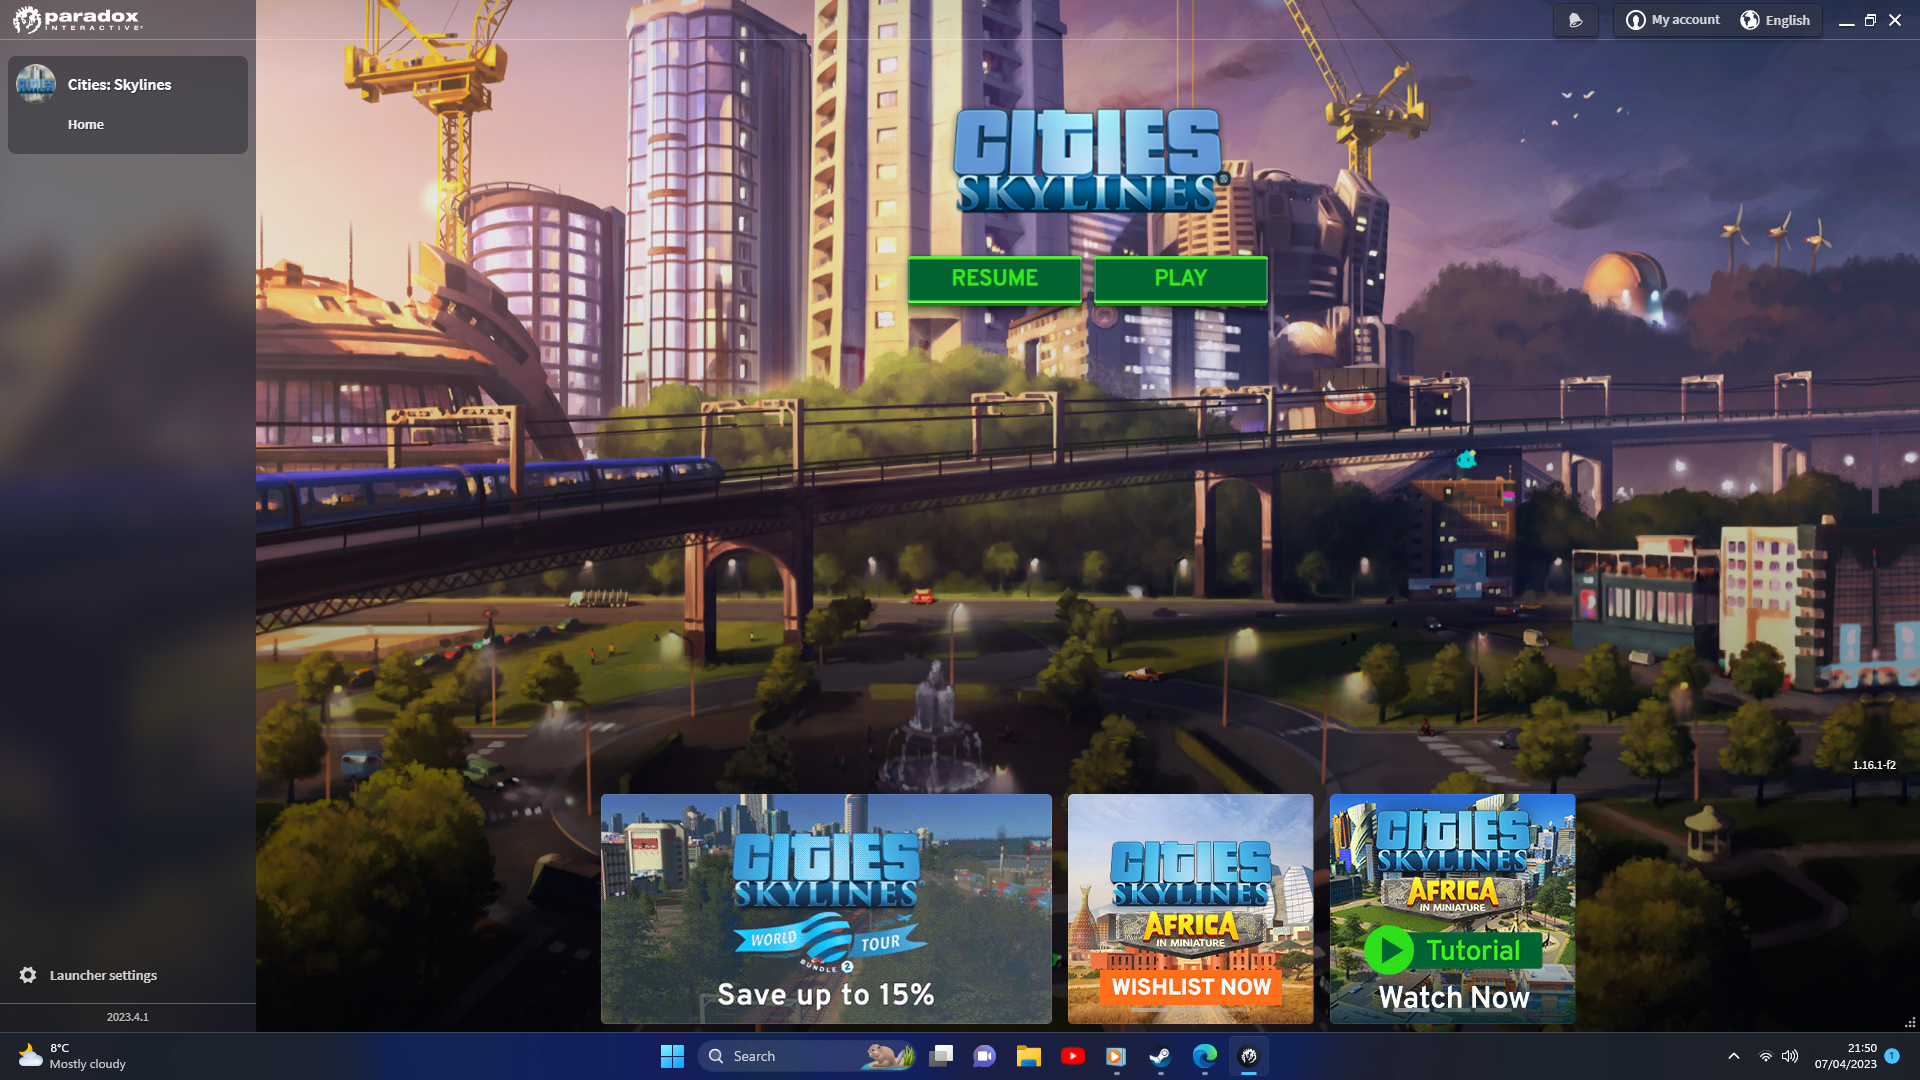This screenshot has width=1920, height=1080.
Task: Click the Paradox Interactive logo
Action: coord(78,19)
